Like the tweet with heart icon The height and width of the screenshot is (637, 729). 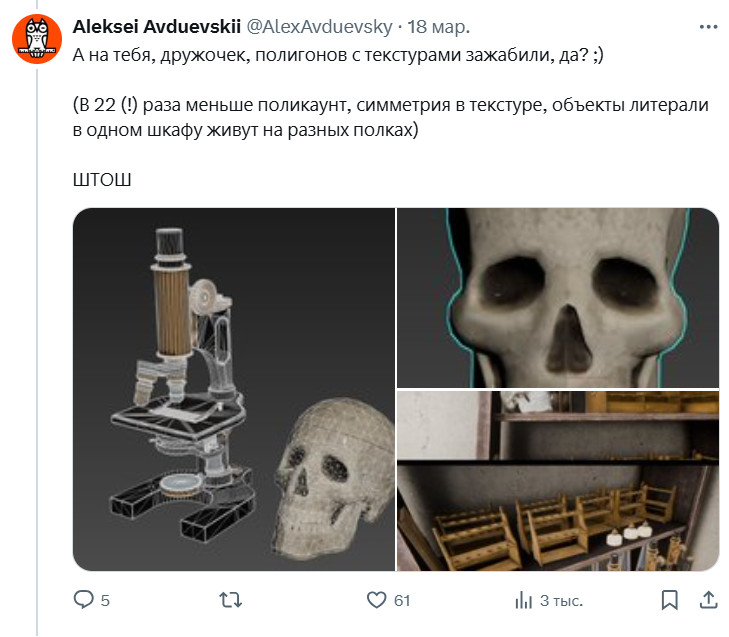376,600
